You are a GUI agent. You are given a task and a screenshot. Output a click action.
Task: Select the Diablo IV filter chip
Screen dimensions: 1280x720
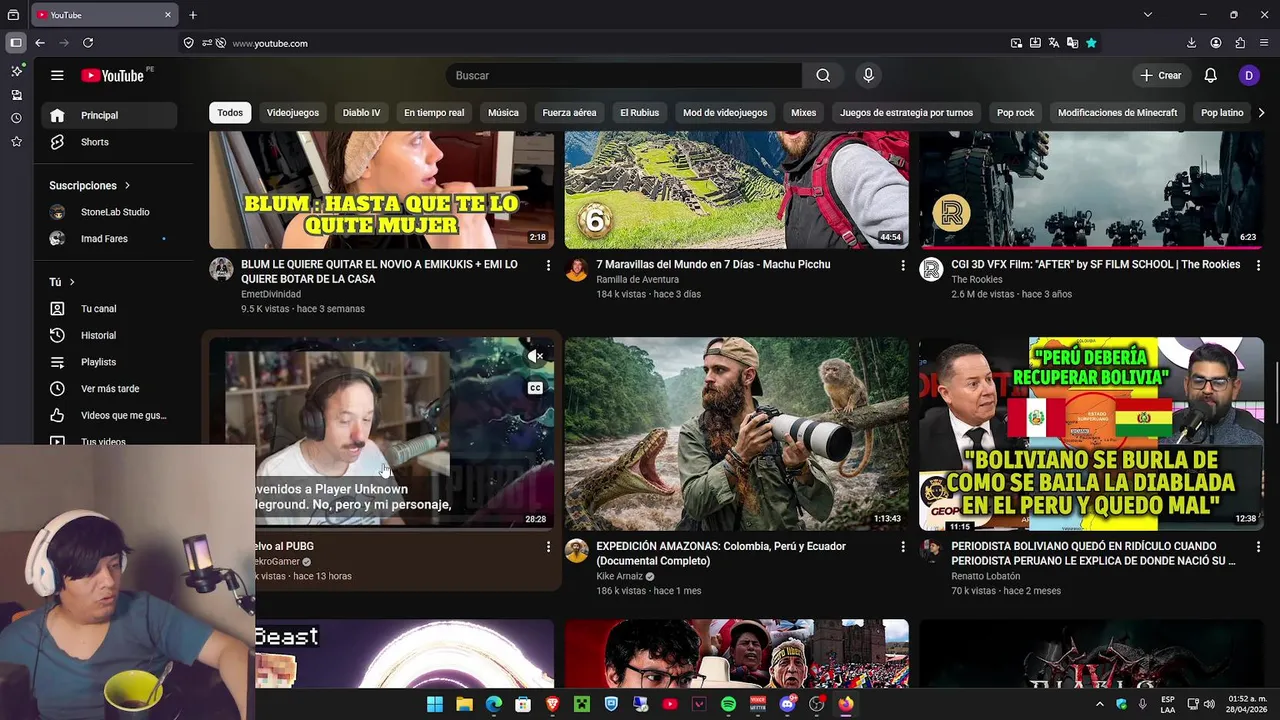361,113
